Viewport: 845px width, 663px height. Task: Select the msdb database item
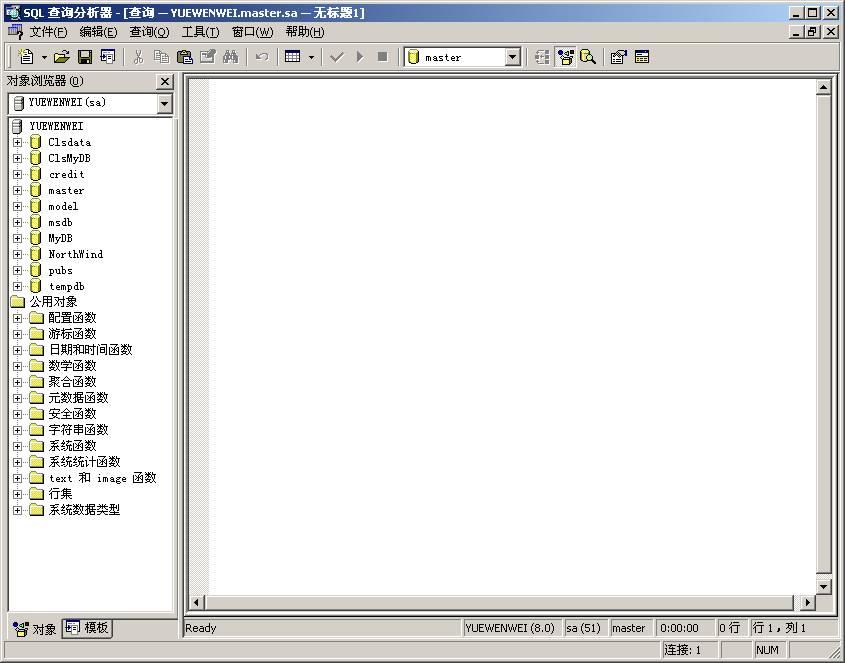tap(60, 223)
